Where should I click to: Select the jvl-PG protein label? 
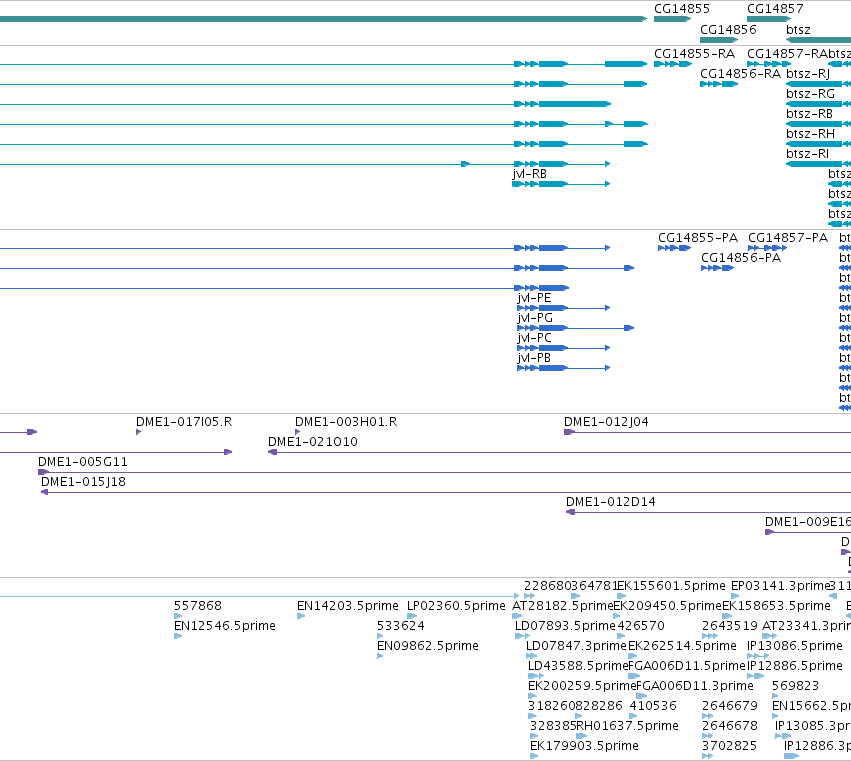click(x=535, y=318)
